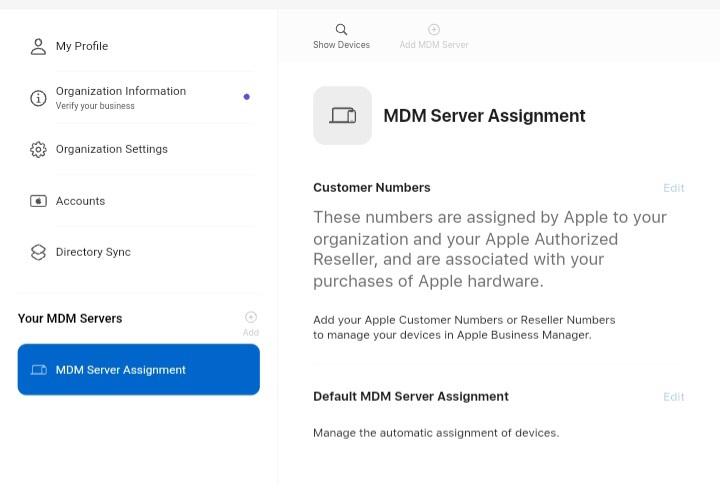Go to the Accounts section

(x=80, y=201)
